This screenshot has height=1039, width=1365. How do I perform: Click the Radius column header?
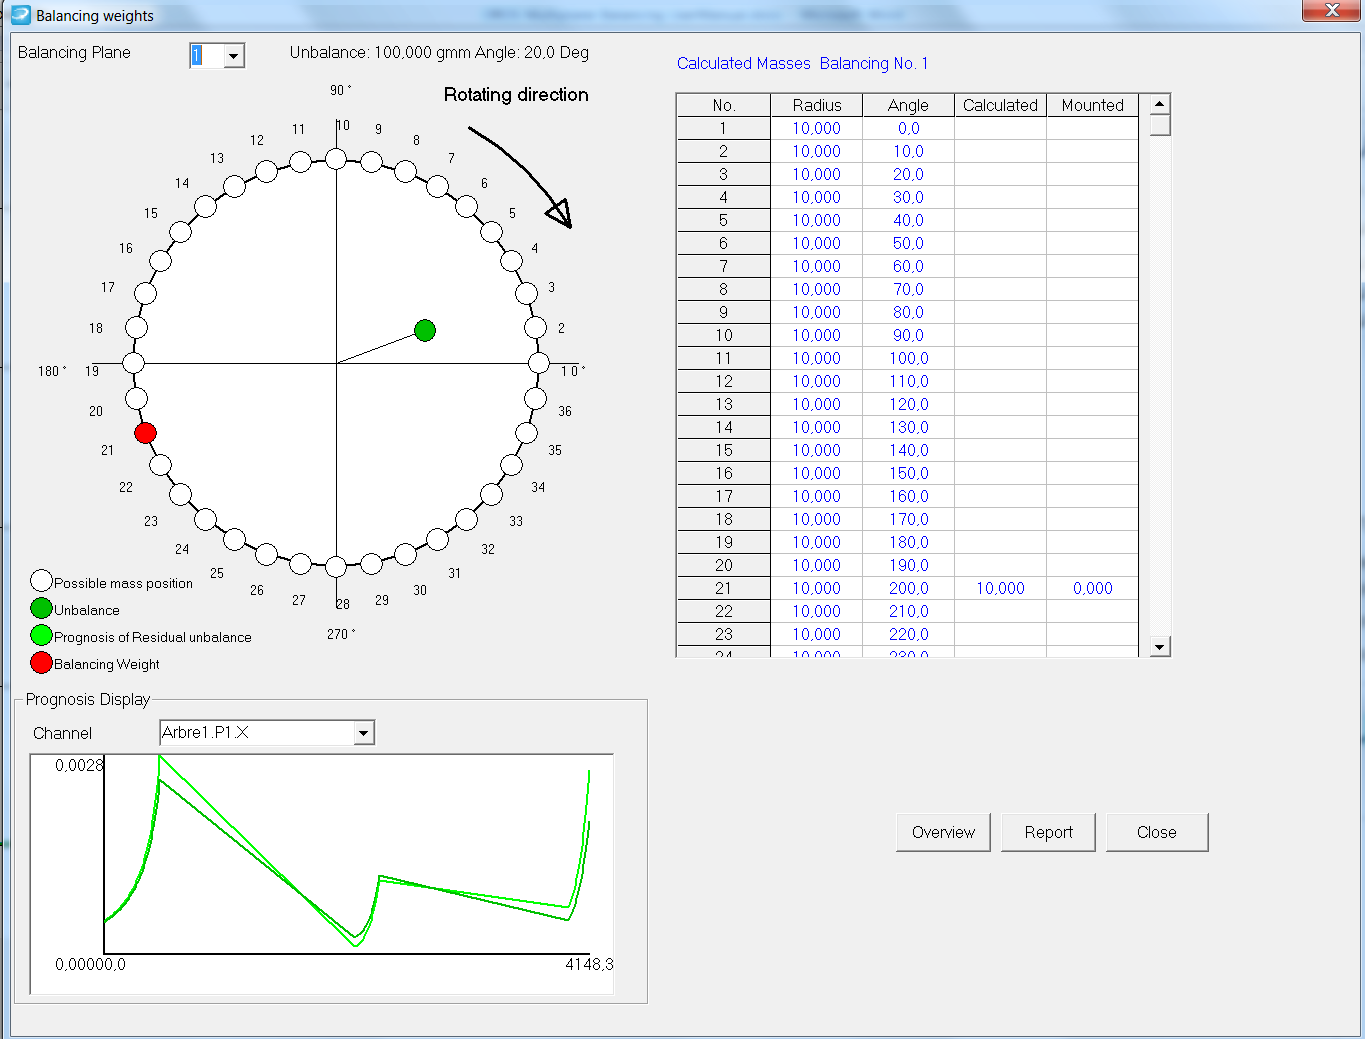(x=817, y=105)
